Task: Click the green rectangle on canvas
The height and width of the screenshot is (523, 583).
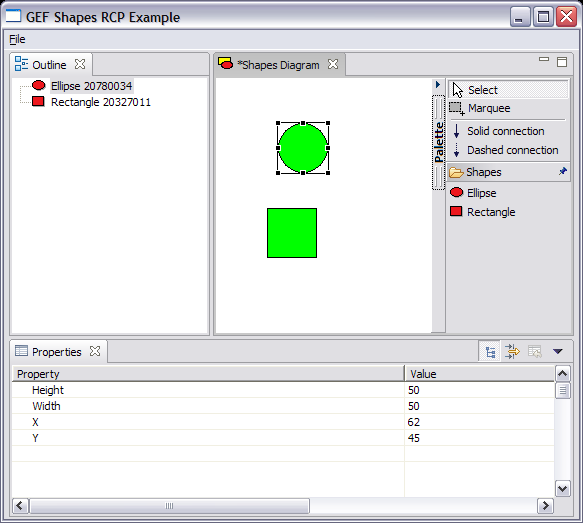Action: pos(292,233)
